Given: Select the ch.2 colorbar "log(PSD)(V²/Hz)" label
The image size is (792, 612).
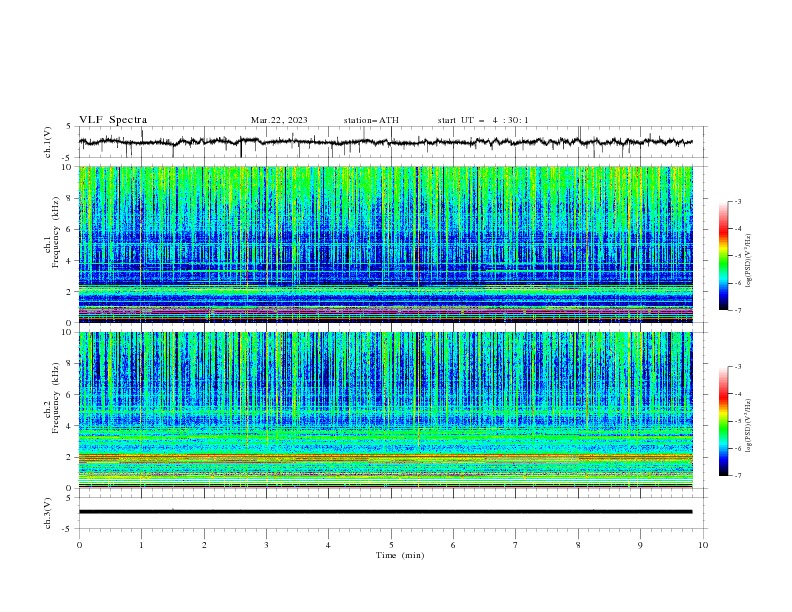Looking at the screenshot, I should (x=749, y=425).
